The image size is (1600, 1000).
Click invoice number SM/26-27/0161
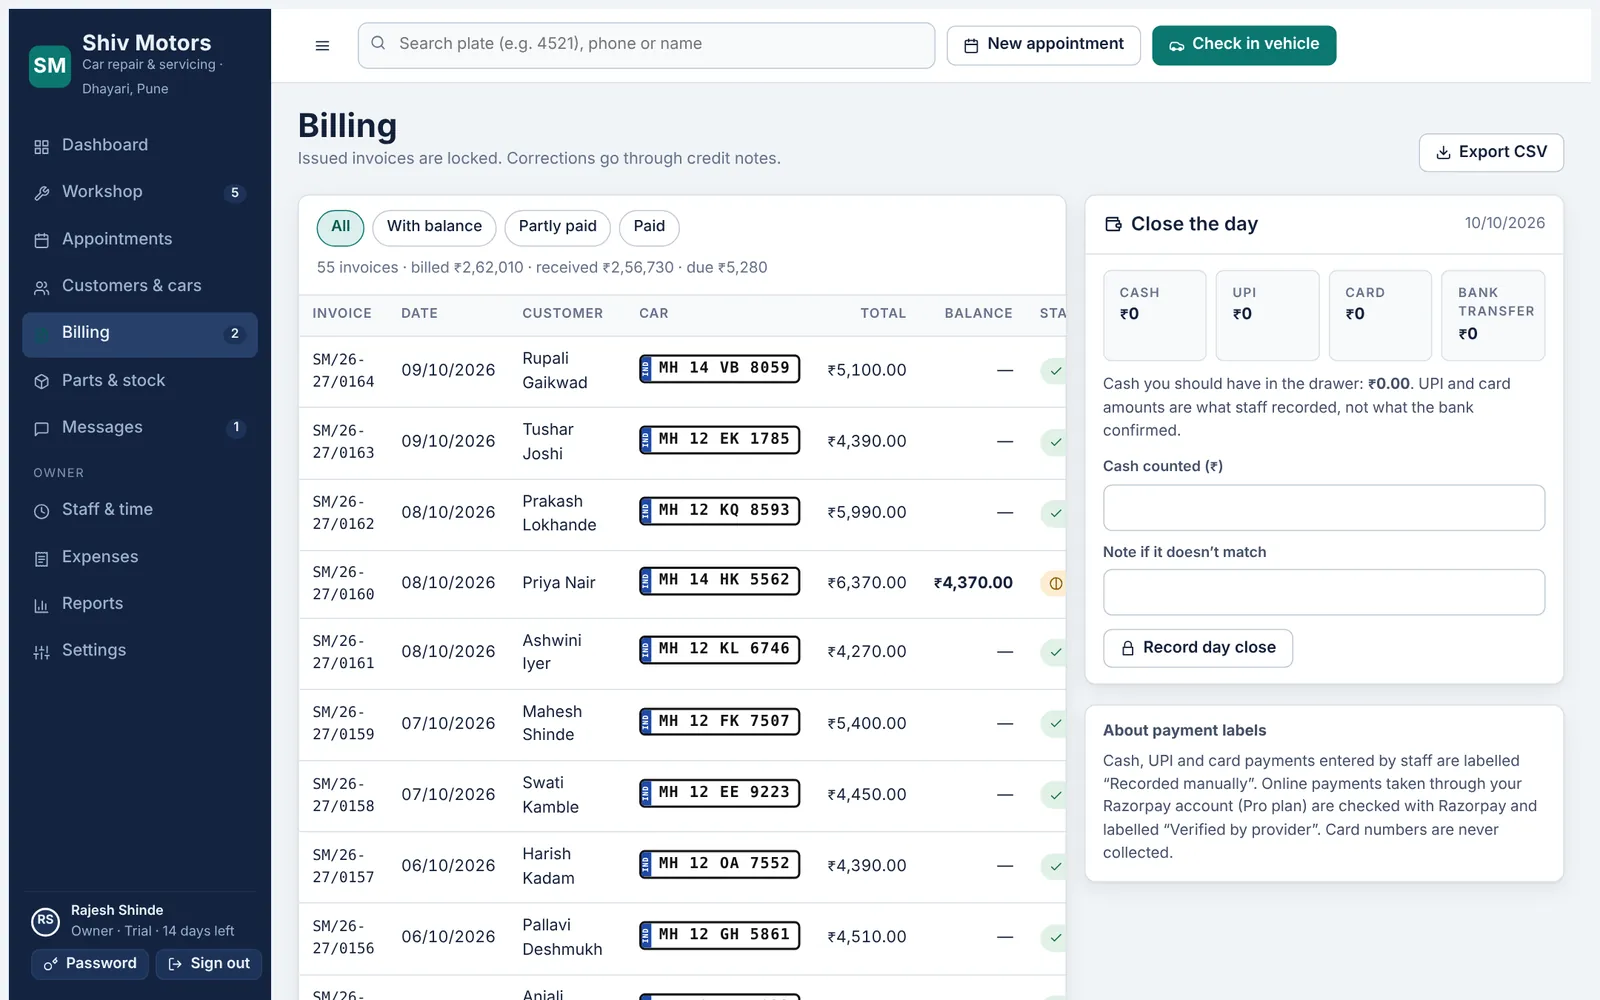point(343,652)
